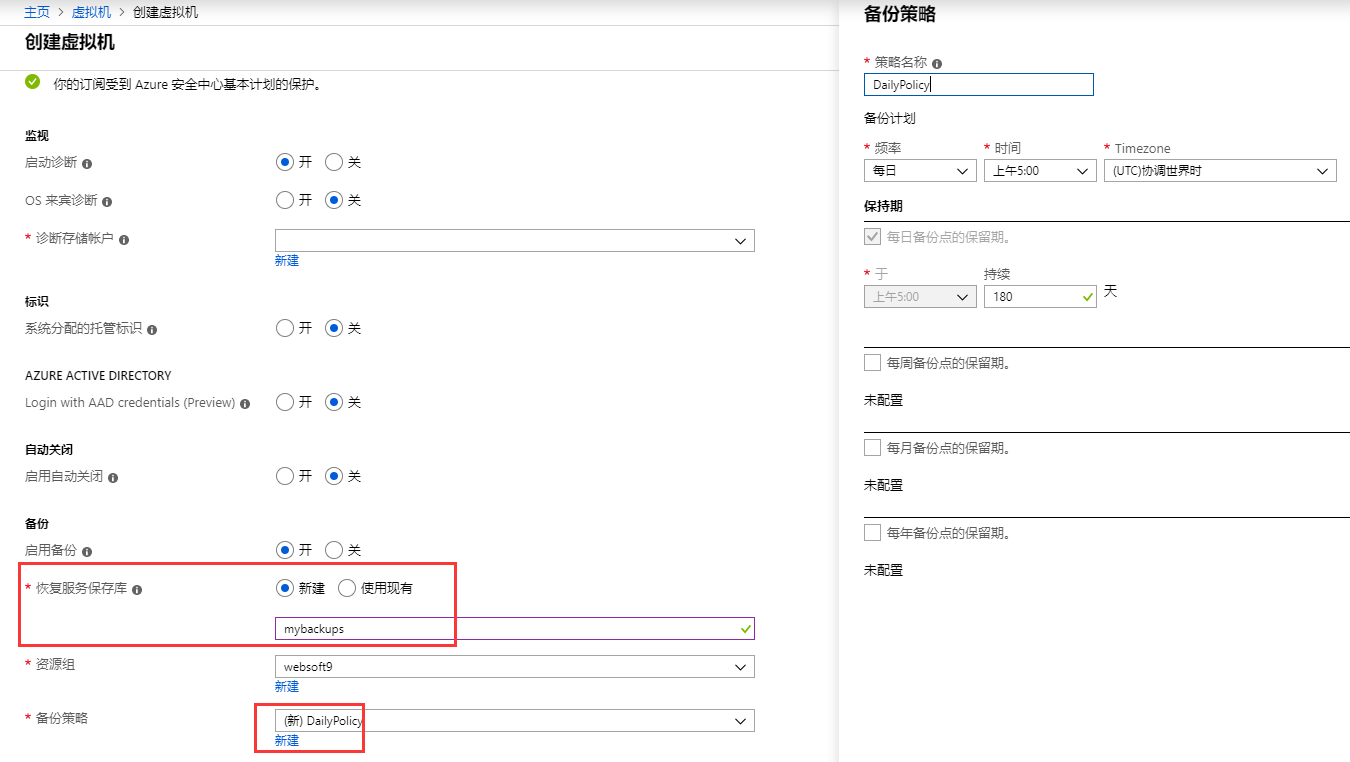This screenshot has height=762, width=1350.
Task: Click info icon next to 启动诊断
Action: 87,163
